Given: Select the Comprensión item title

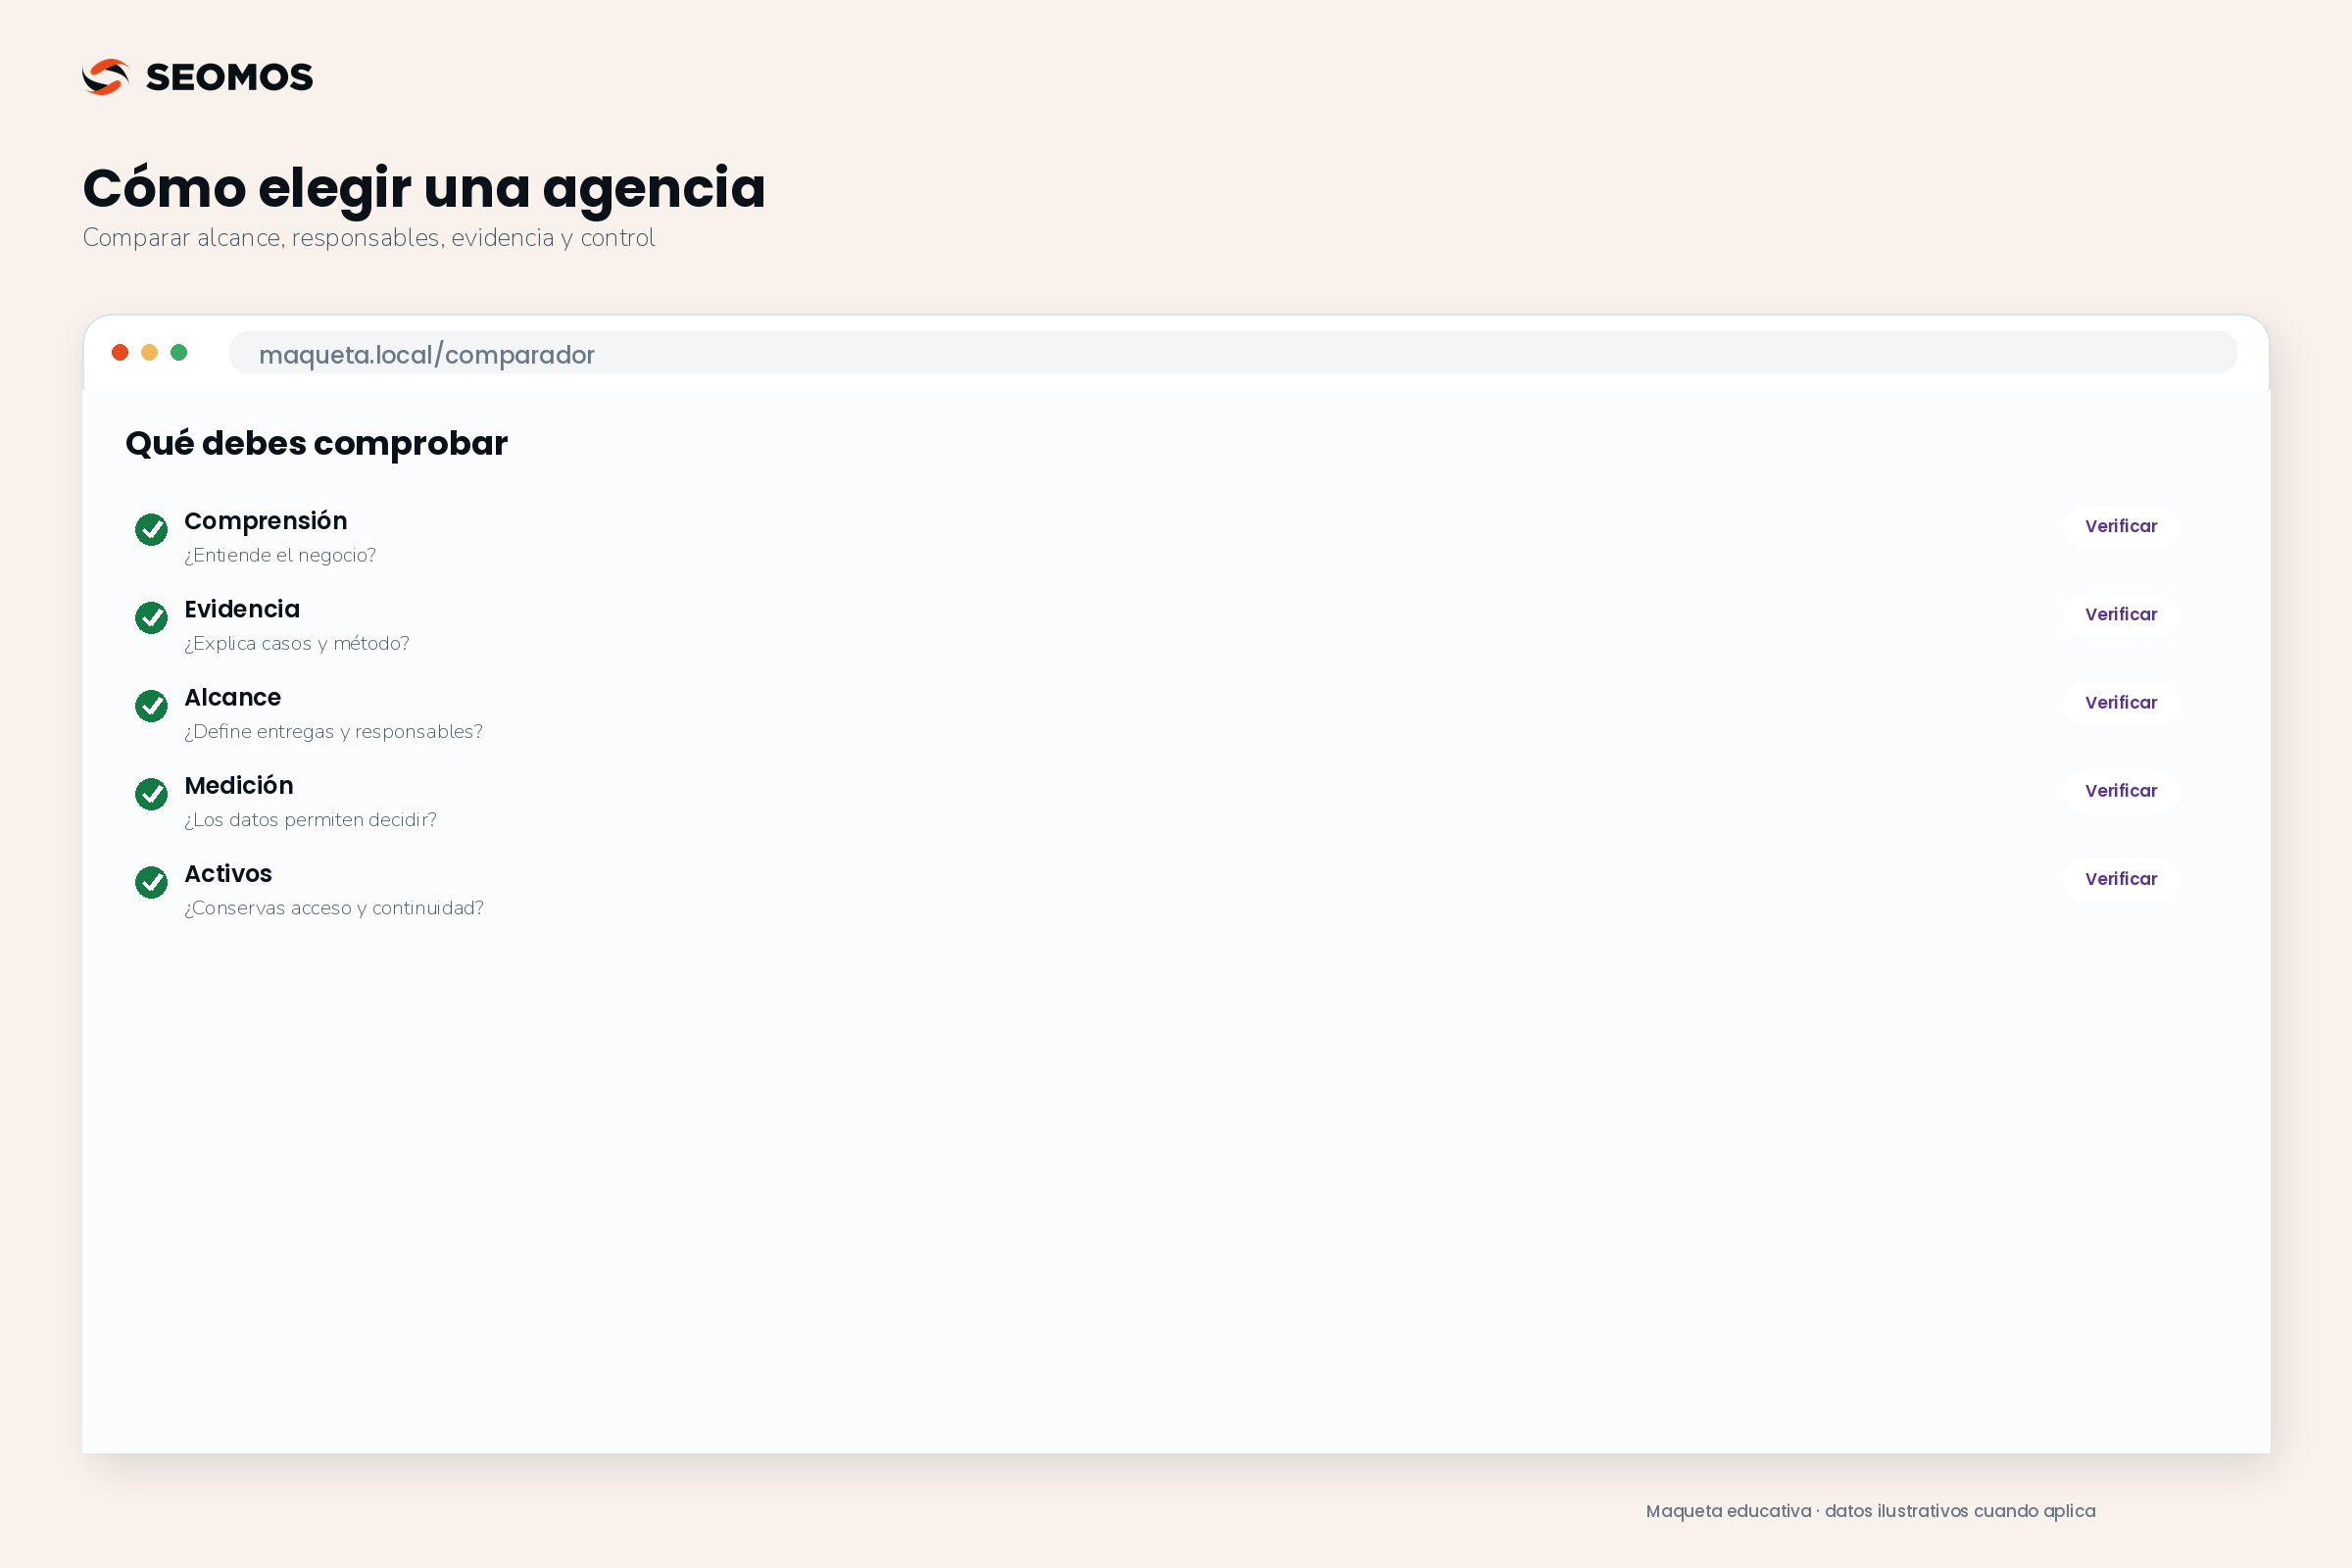Looking at the screenshot, I should [x=266, y=521].
